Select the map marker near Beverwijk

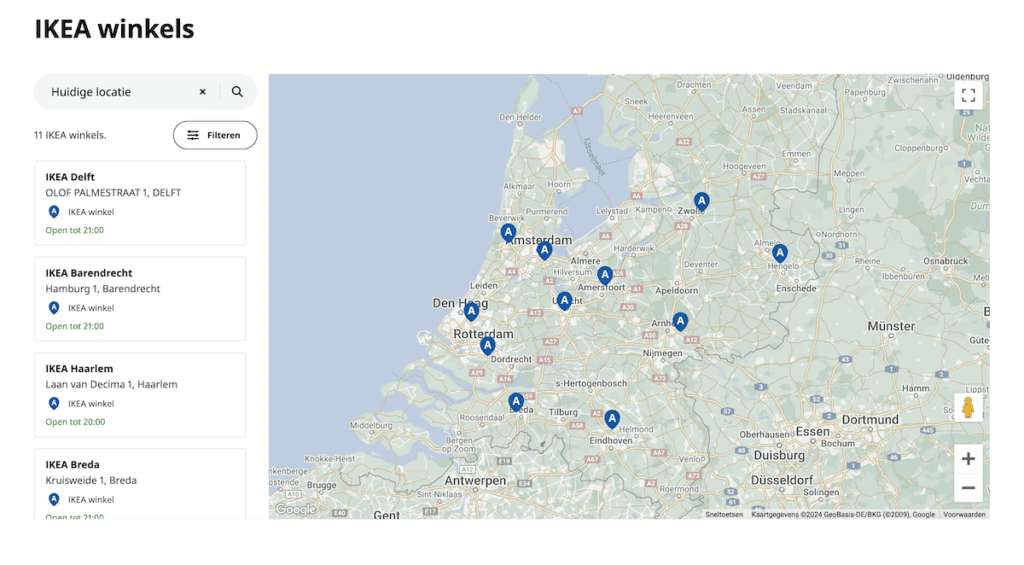pyautogui.click(x=508, y=233)
